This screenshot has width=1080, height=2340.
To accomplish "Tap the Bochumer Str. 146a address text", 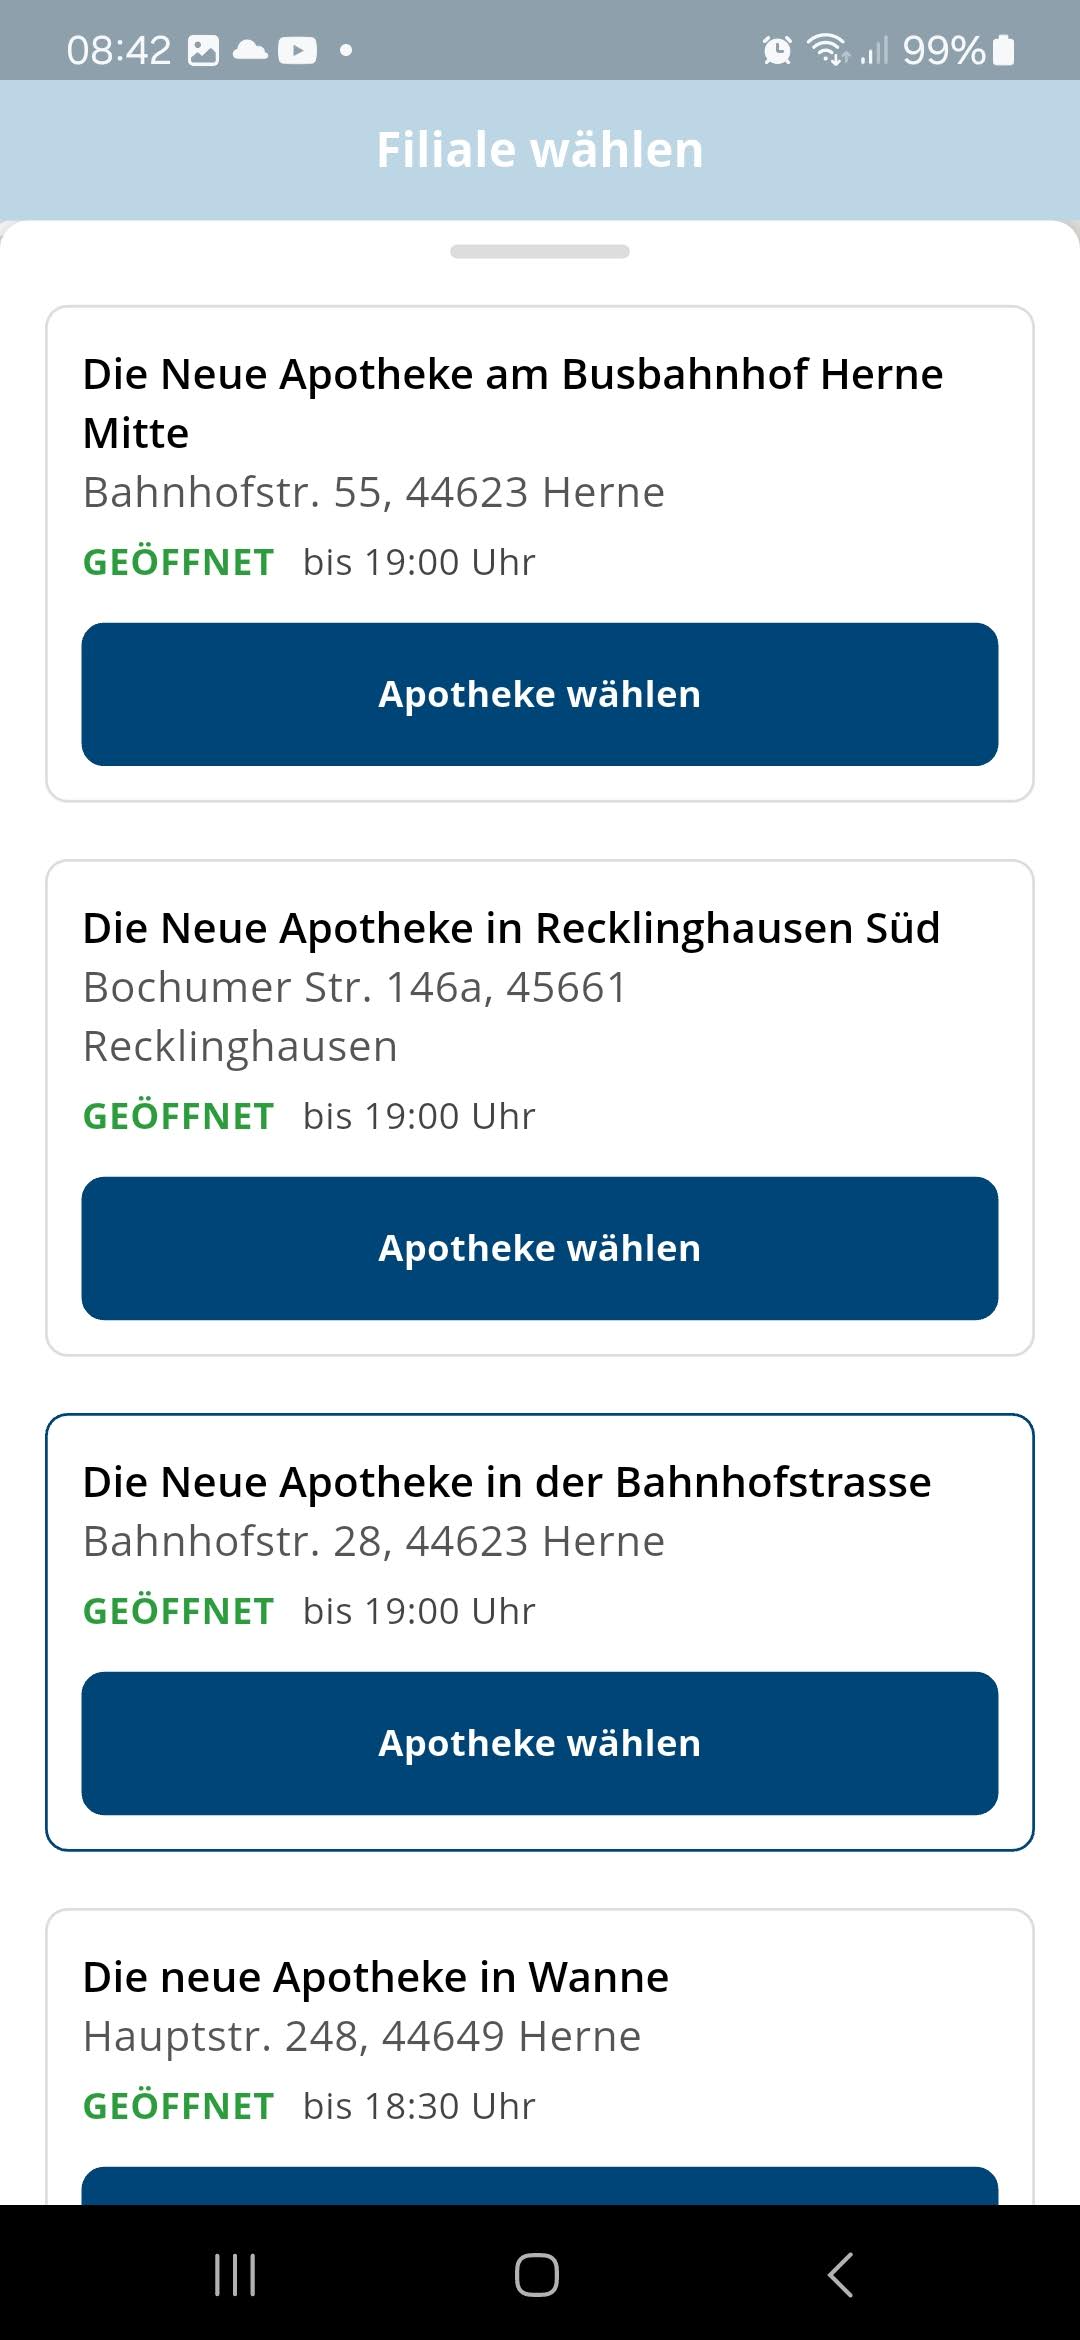I will pyautogui.click(x=355, y=1016).
